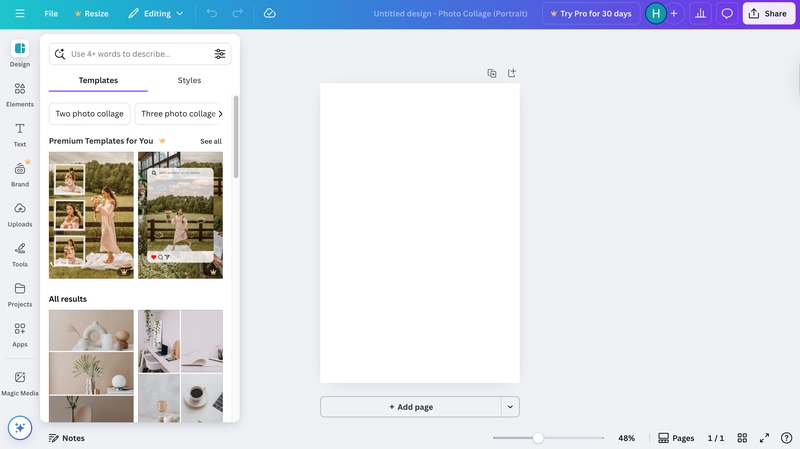
Task: Select the Two photo collage chip
Action: point(89,114)
